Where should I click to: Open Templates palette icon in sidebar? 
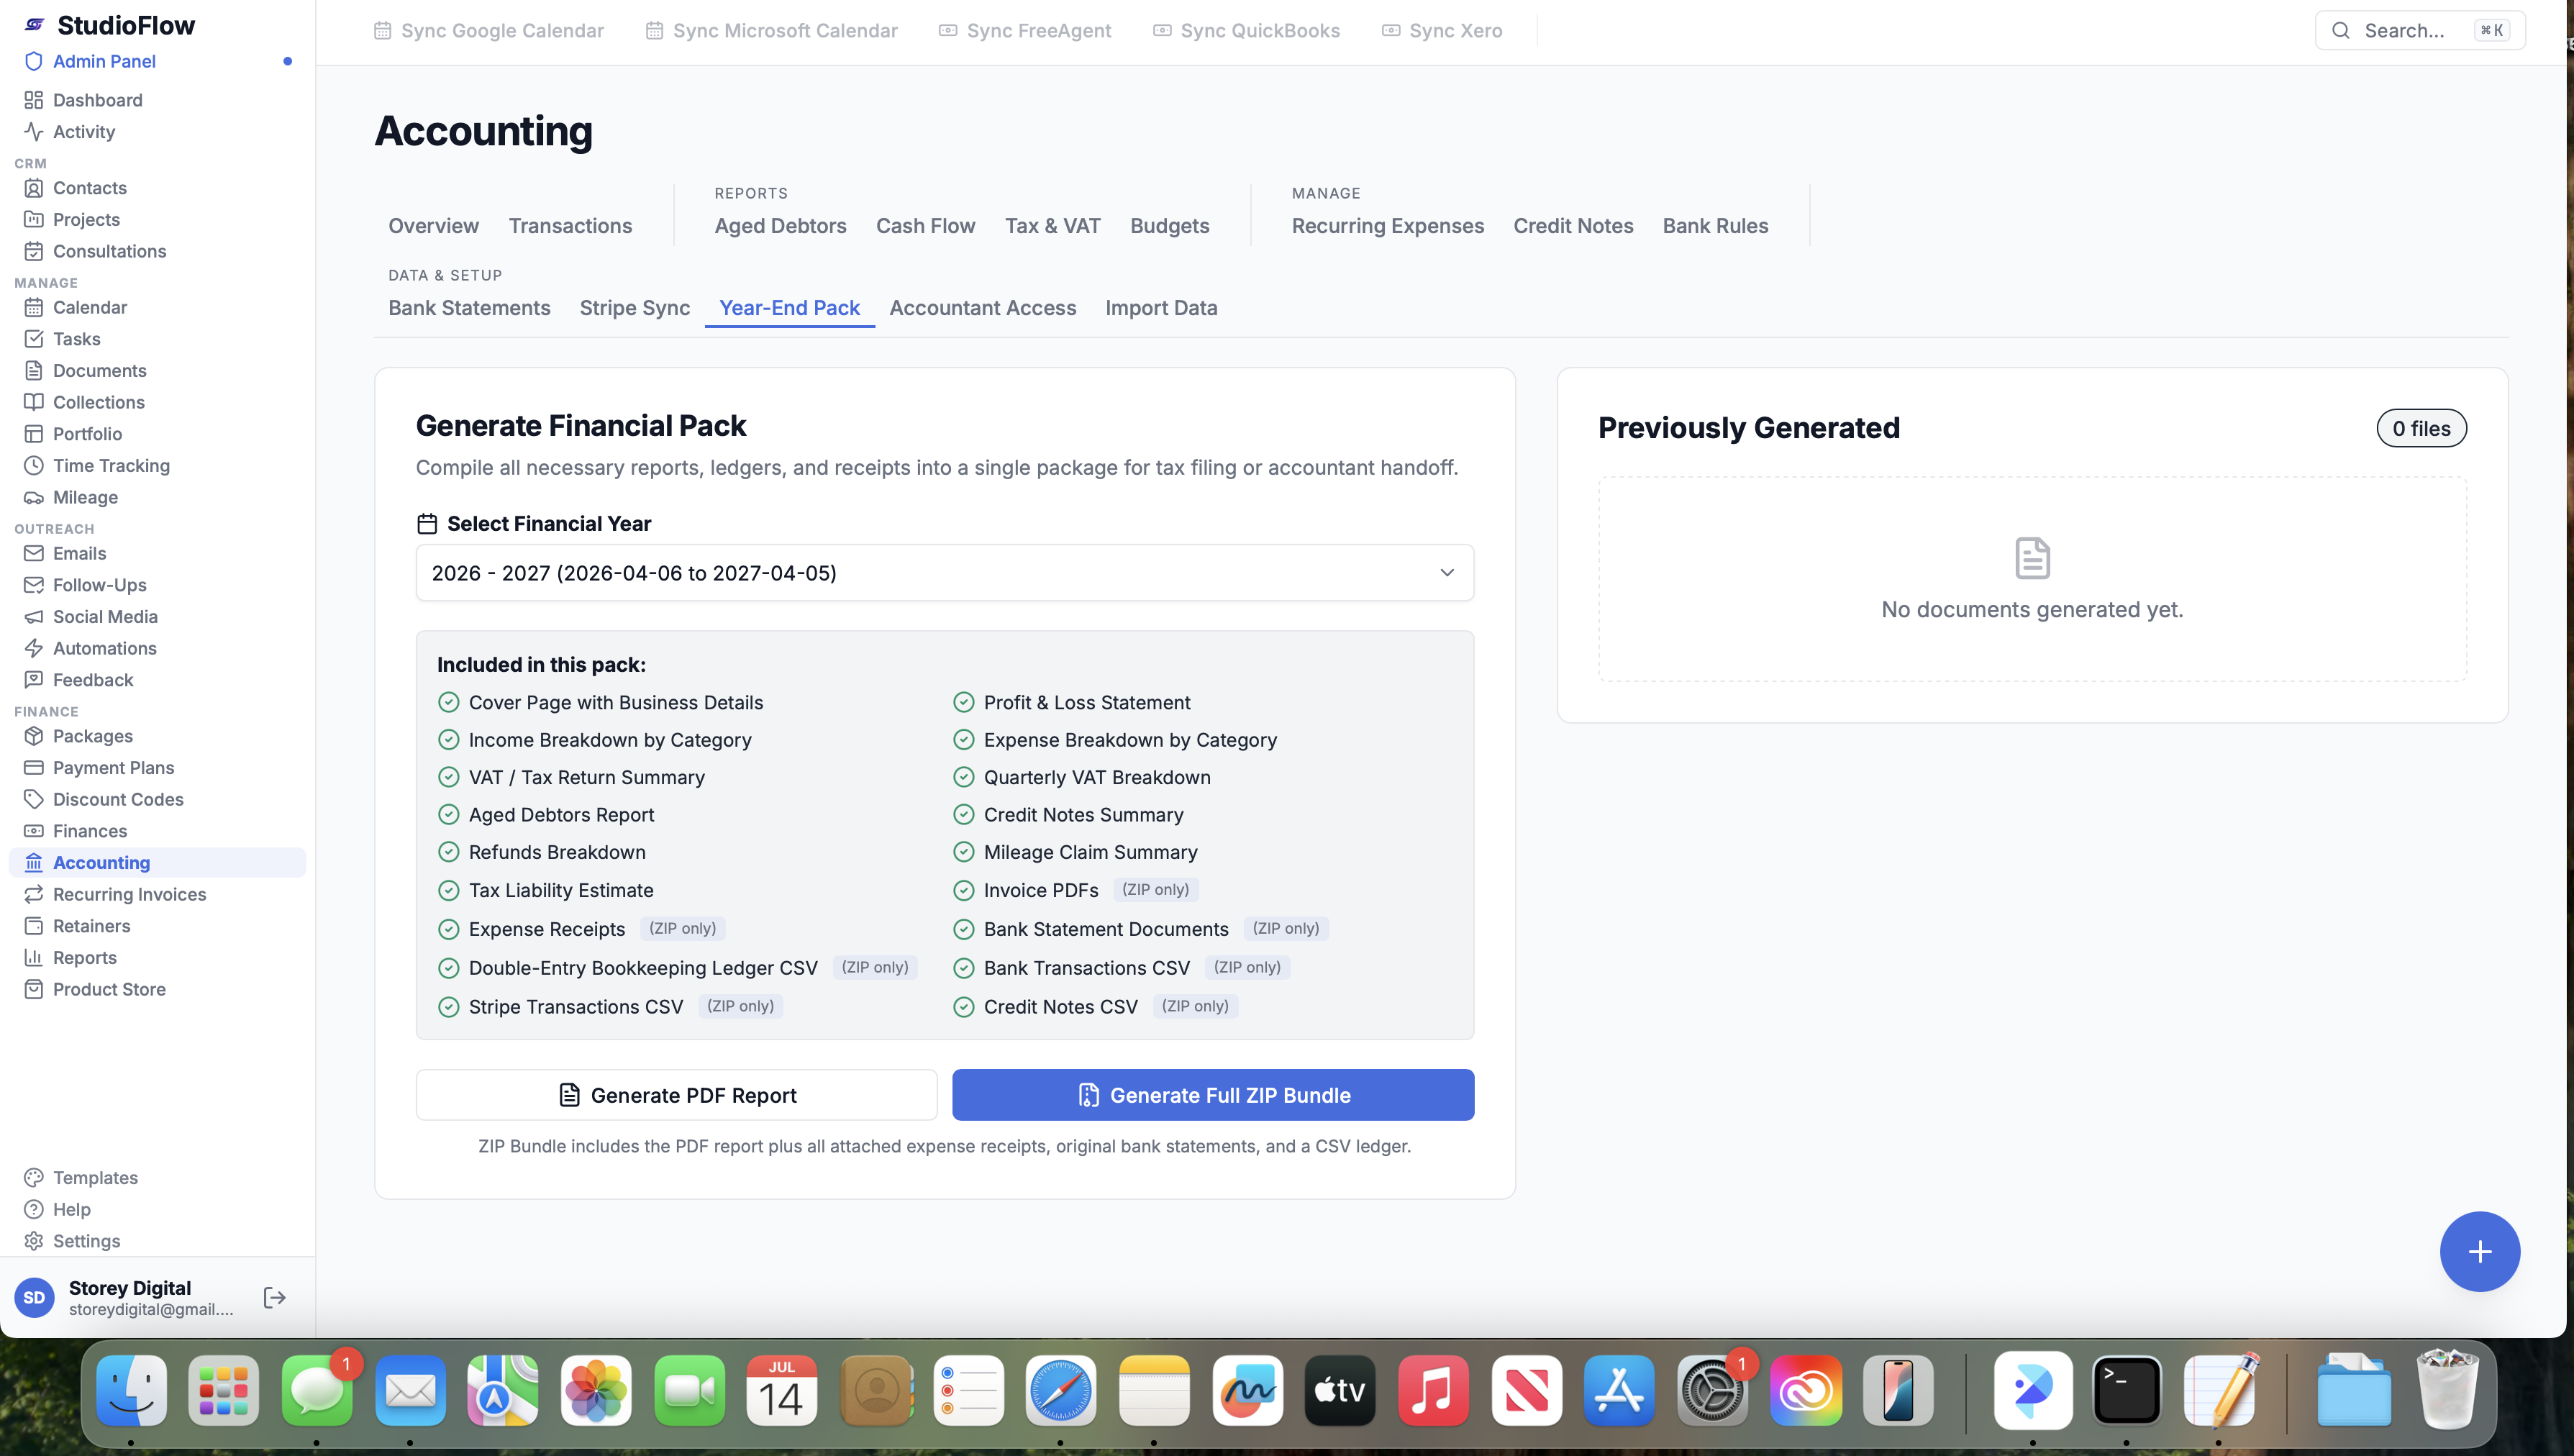[x=34, y=1178]
